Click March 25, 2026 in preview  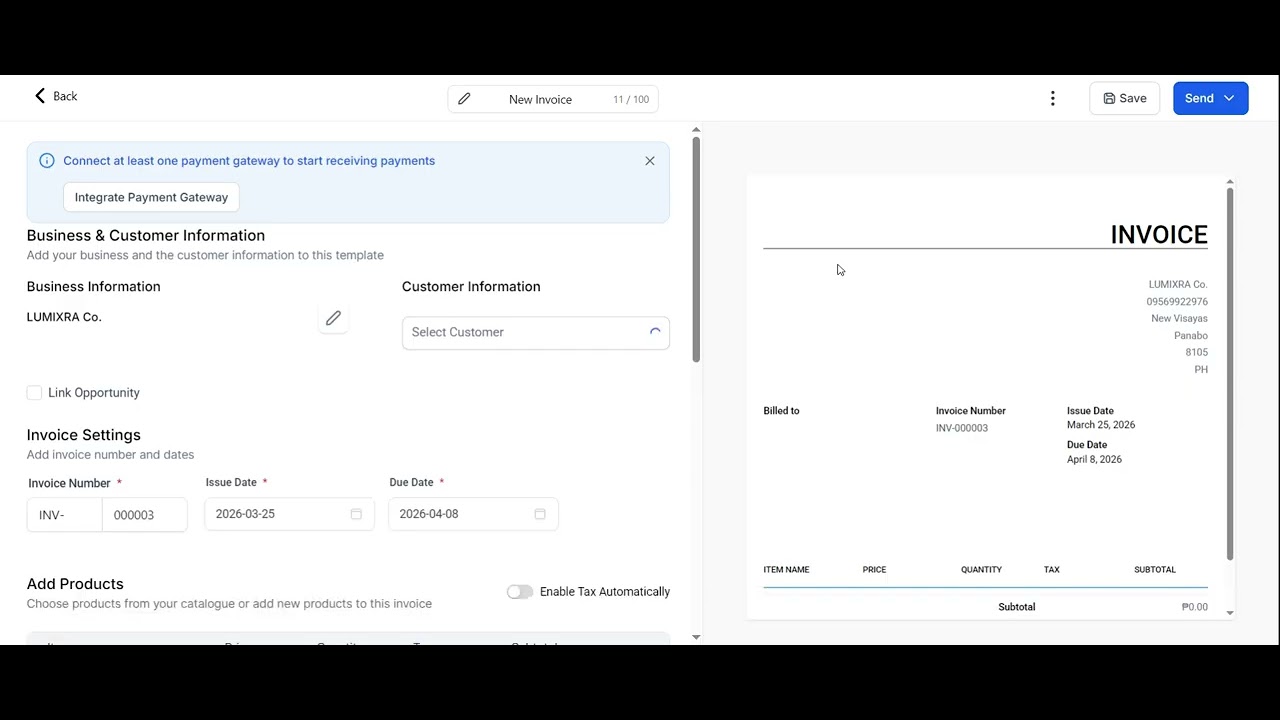pos(1101,425)
